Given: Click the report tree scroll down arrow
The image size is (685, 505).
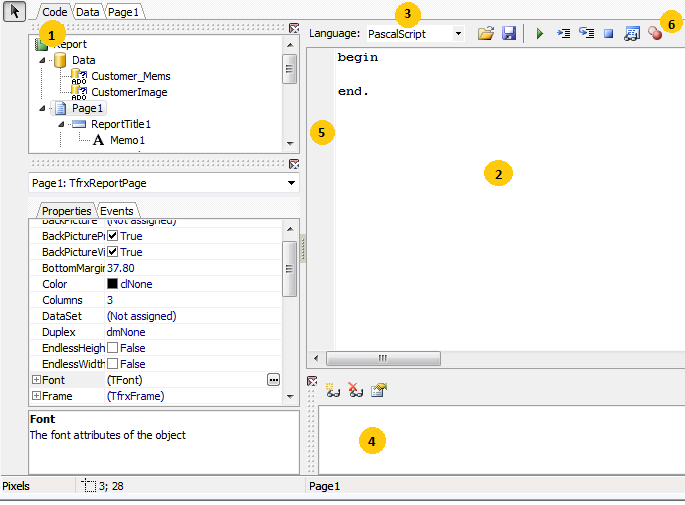Looking at the screenshot, I should [x=290, y=143].
